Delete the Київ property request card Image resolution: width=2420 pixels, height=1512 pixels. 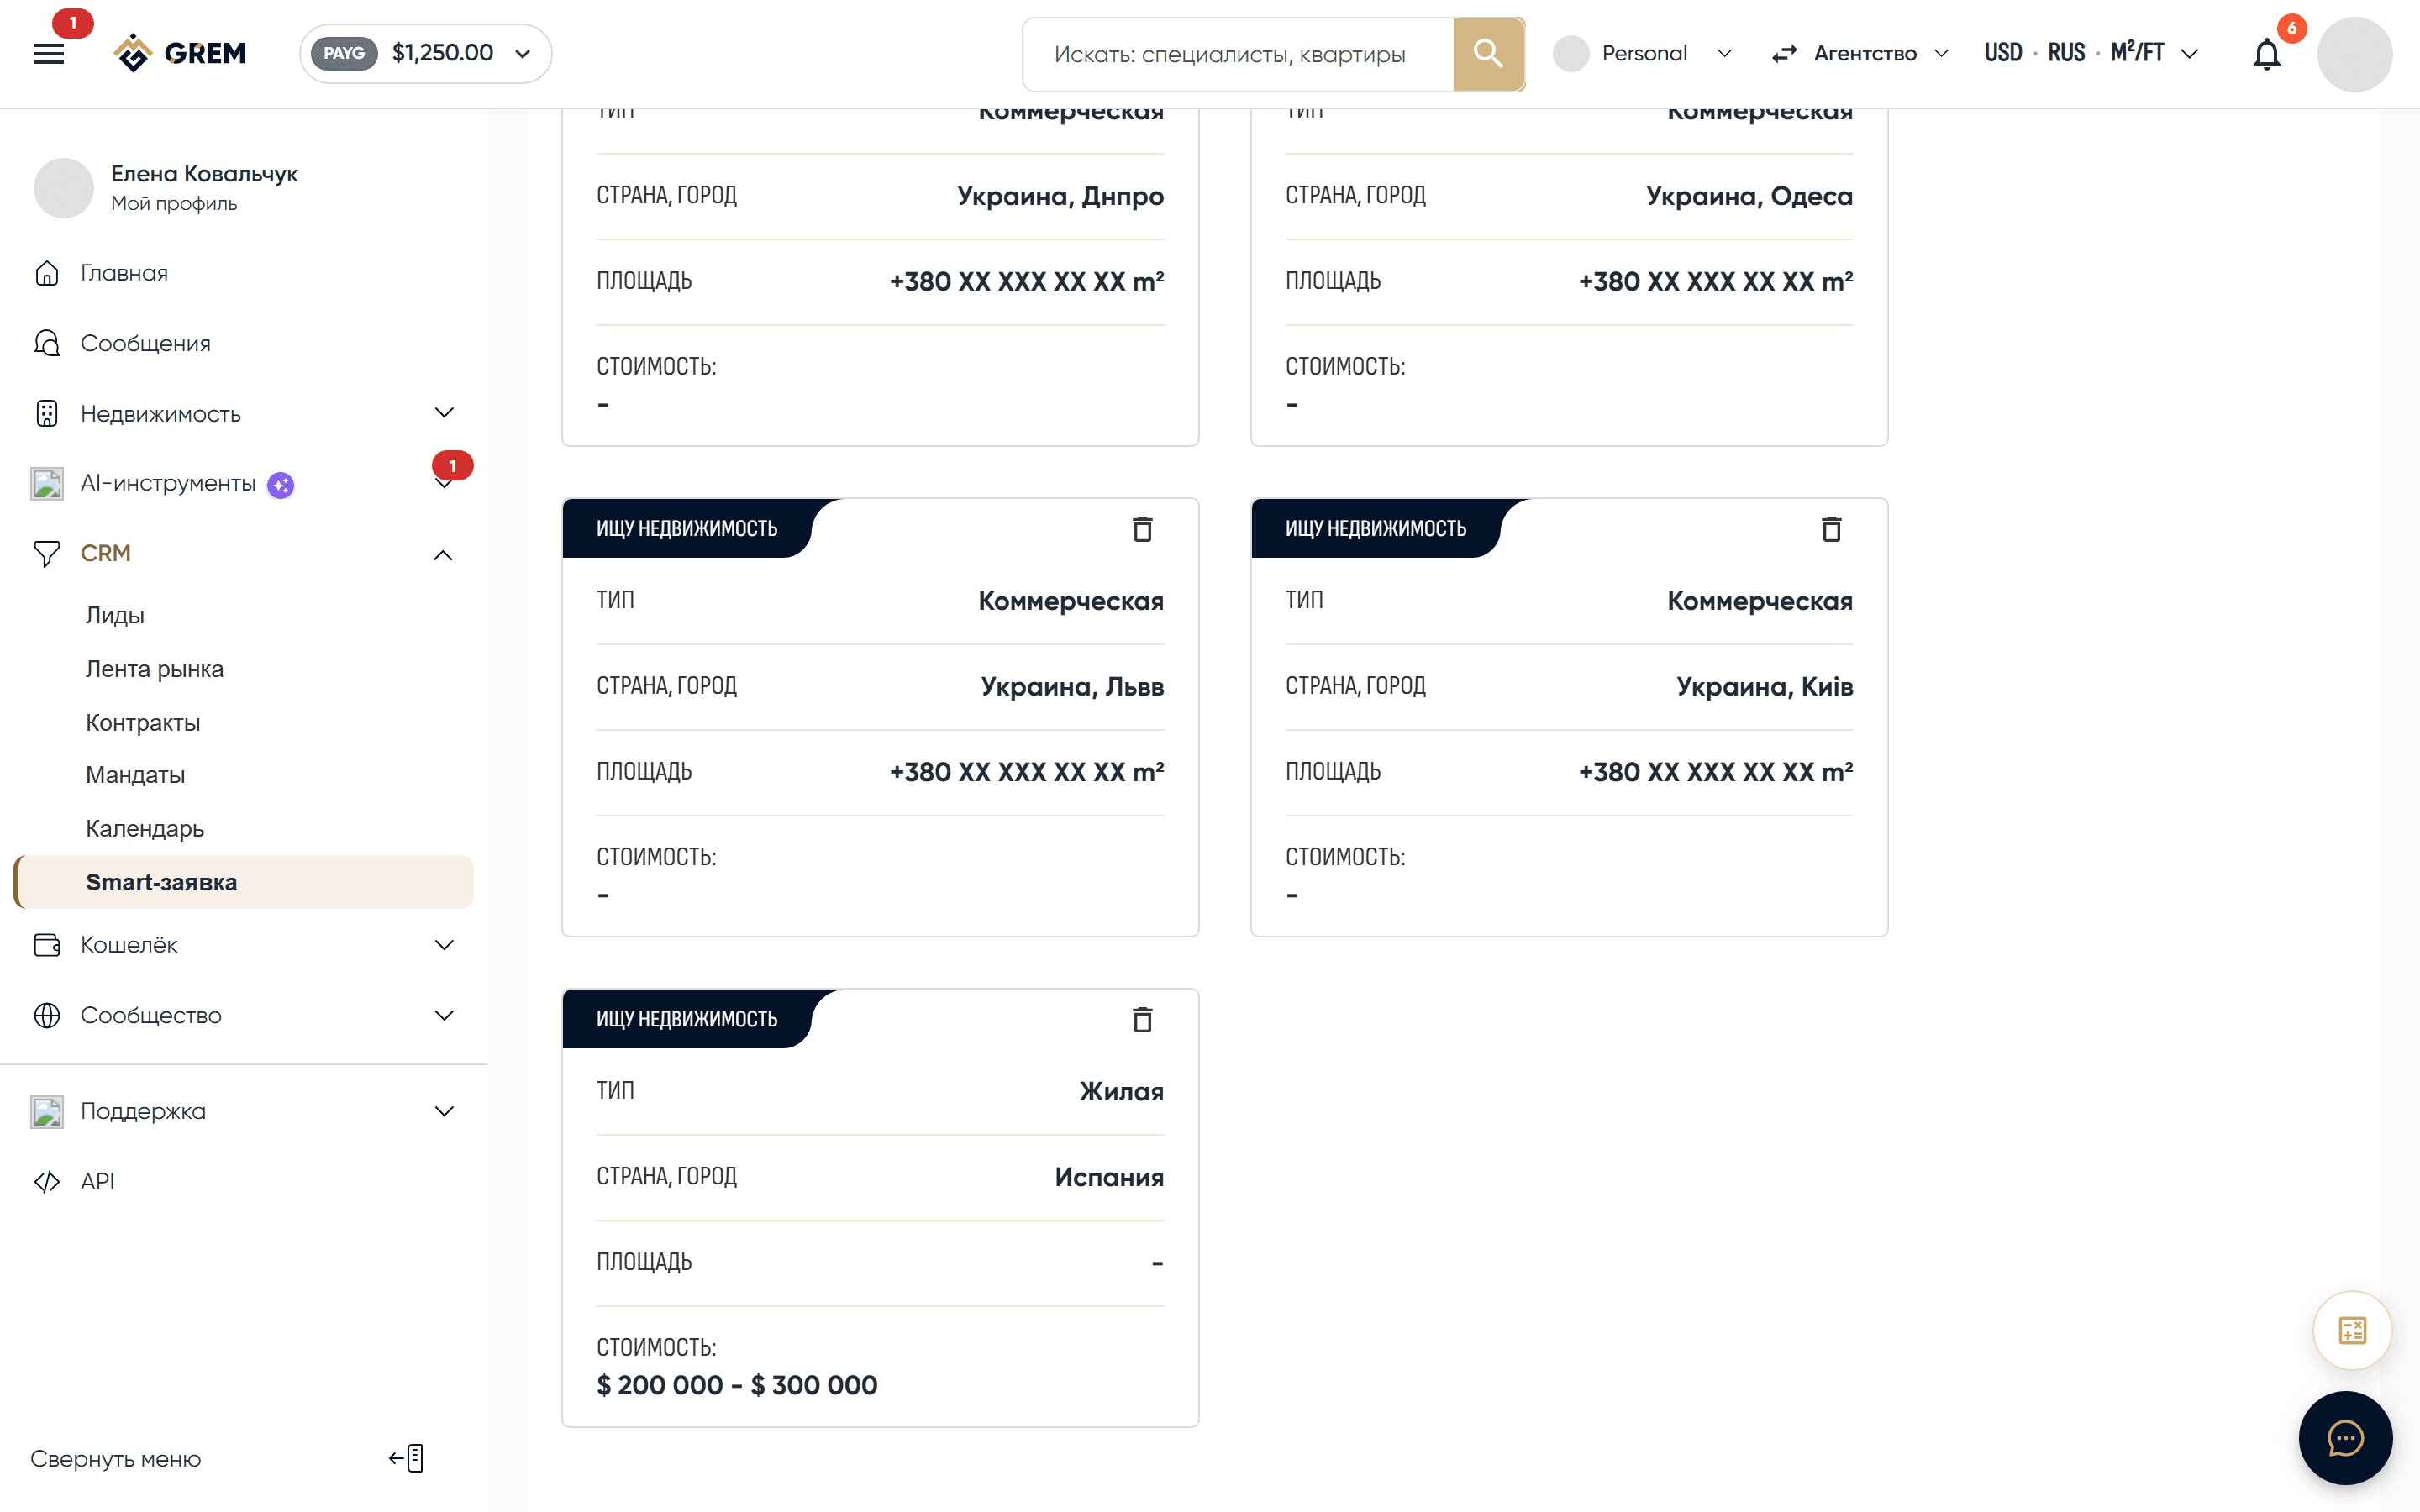1831,529
